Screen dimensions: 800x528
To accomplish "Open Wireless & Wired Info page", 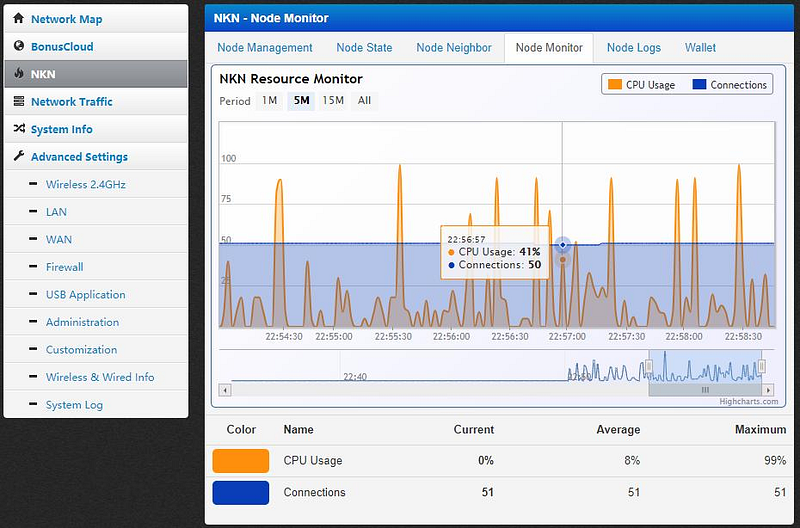I will (x=100, y=377).
